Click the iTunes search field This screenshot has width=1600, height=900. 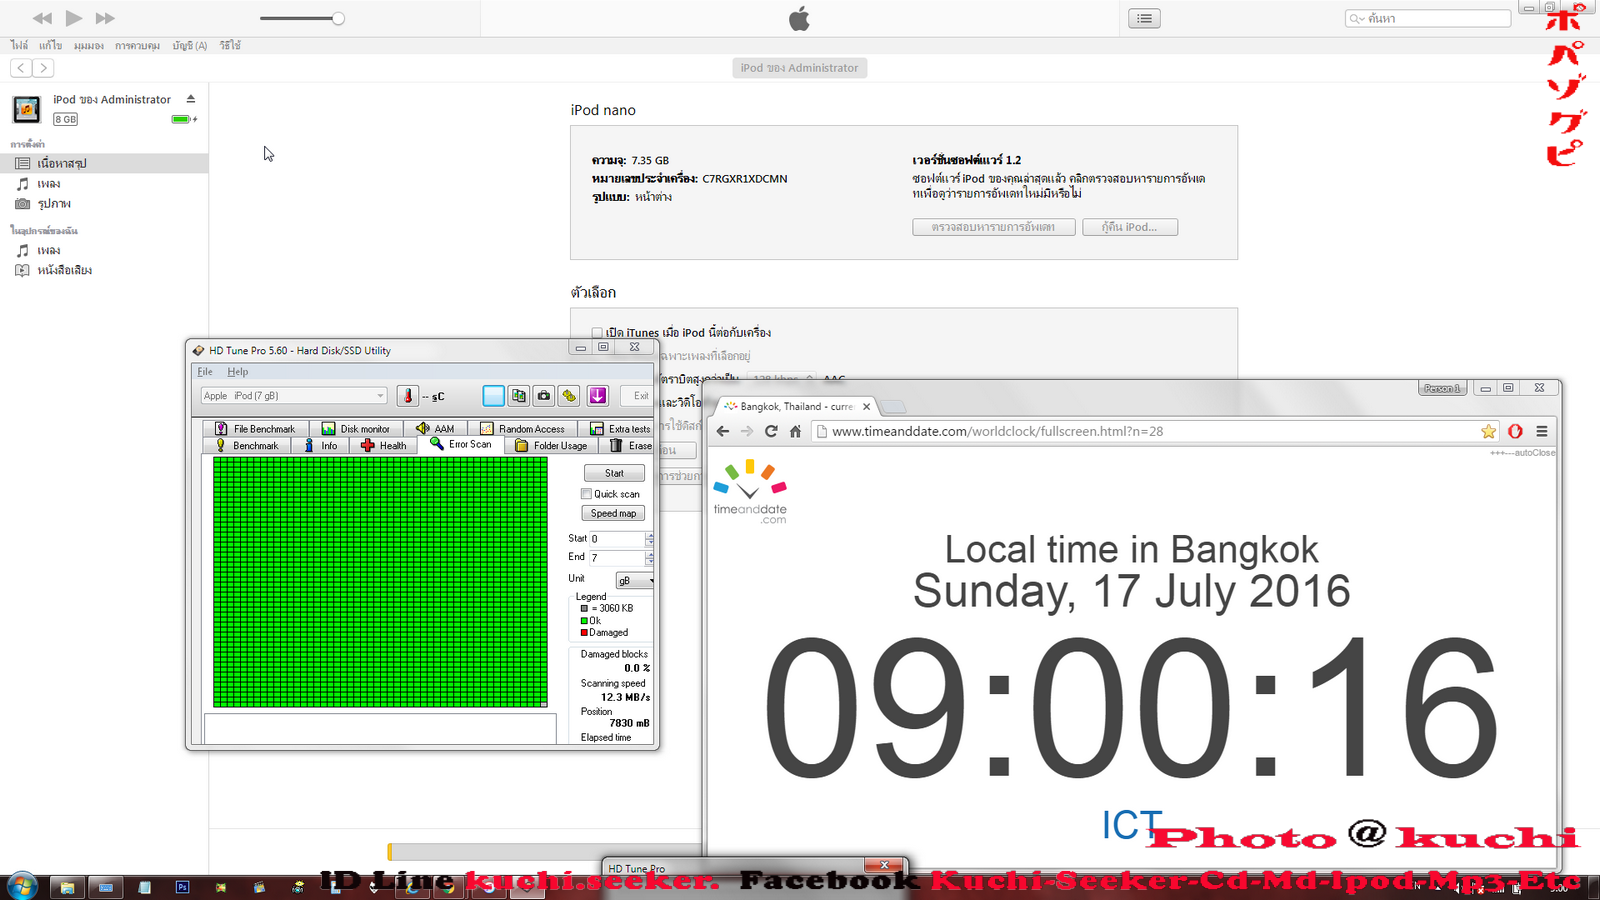tap(1428, 18)
